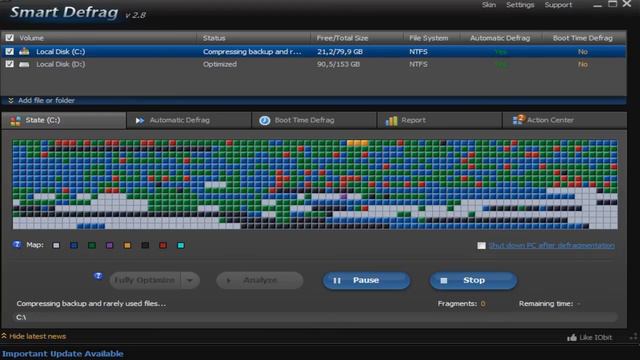
Task: Click the red map legend swatch
Action: tap(163, 245)
